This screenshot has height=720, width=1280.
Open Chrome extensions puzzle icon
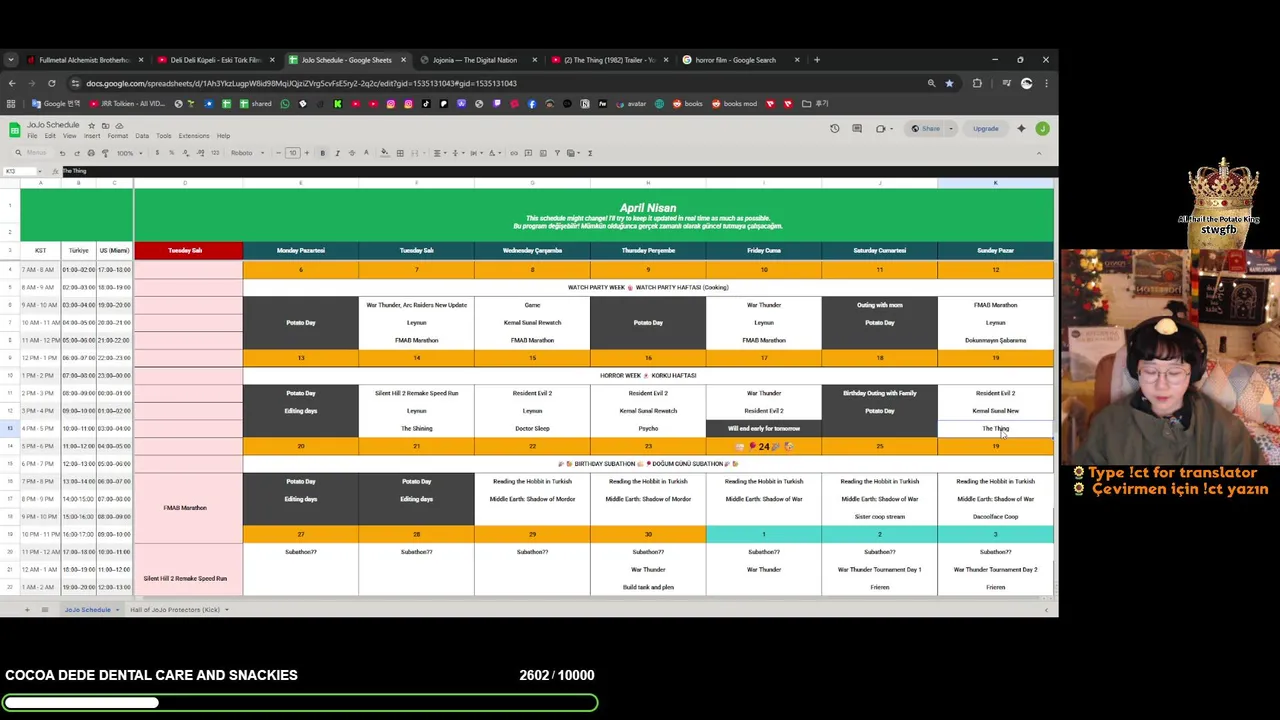click(x=977, y=83)
